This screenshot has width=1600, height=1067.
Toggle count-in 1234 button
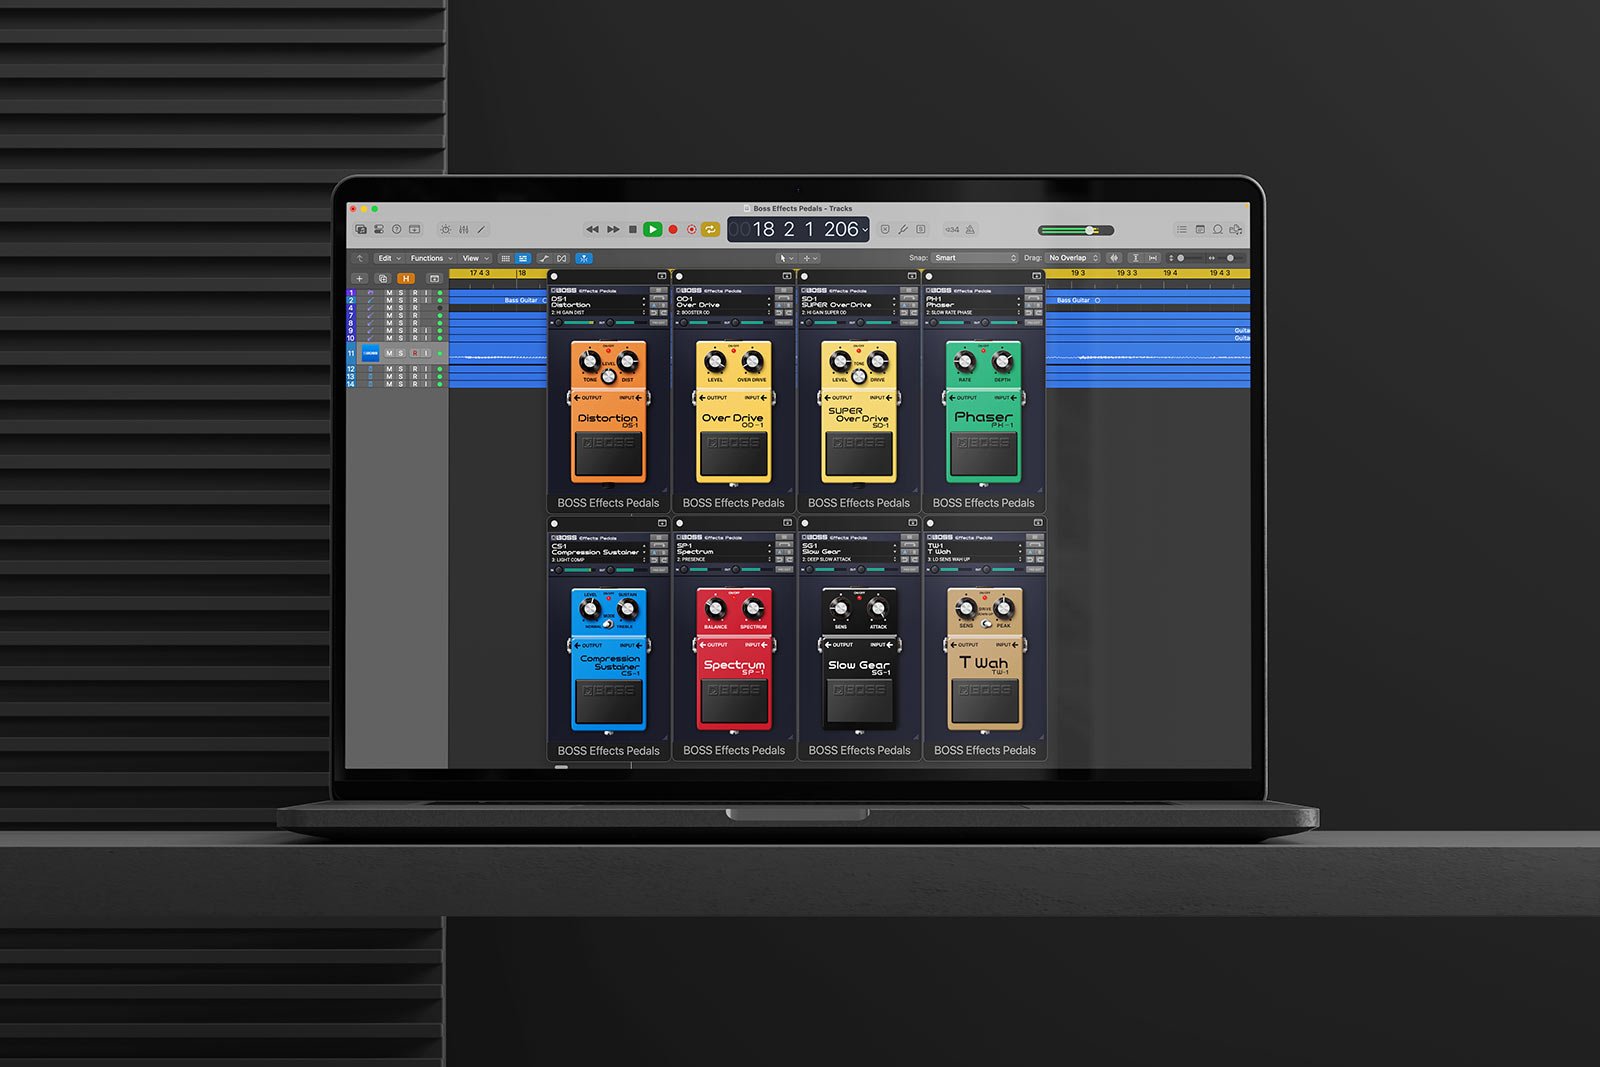(952, 229)
